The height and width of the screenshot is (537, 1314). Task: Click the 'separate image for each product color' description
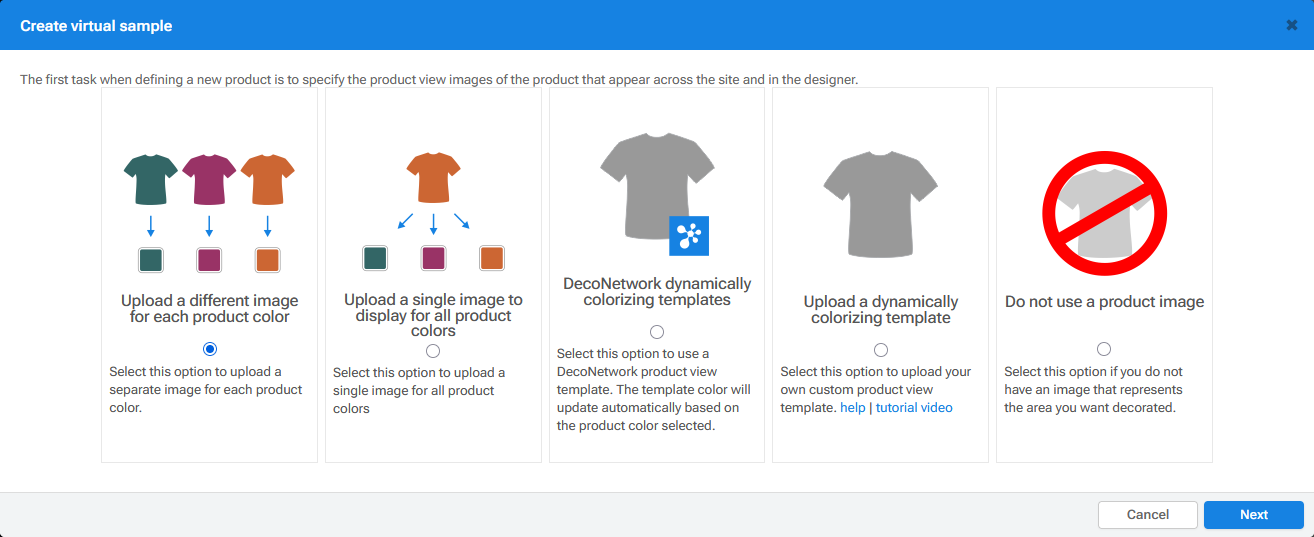[x=206, y=390]
